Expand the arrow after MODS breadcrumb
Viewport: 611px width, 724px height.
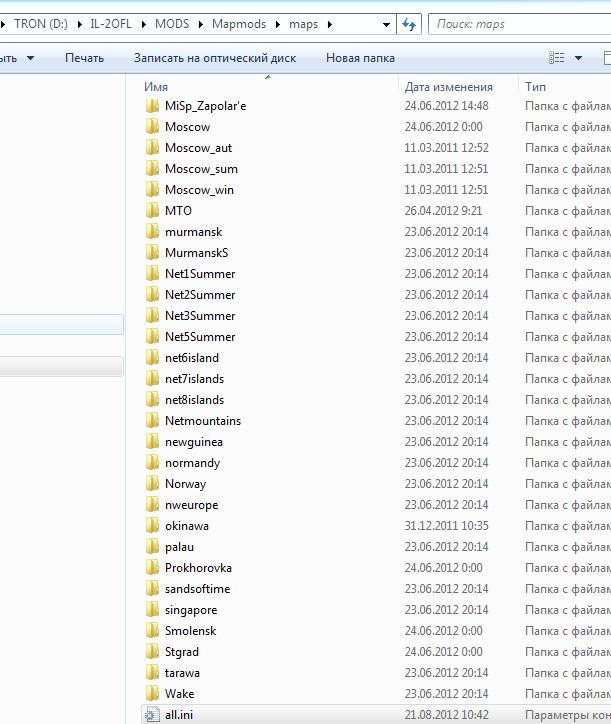point(200,24)
